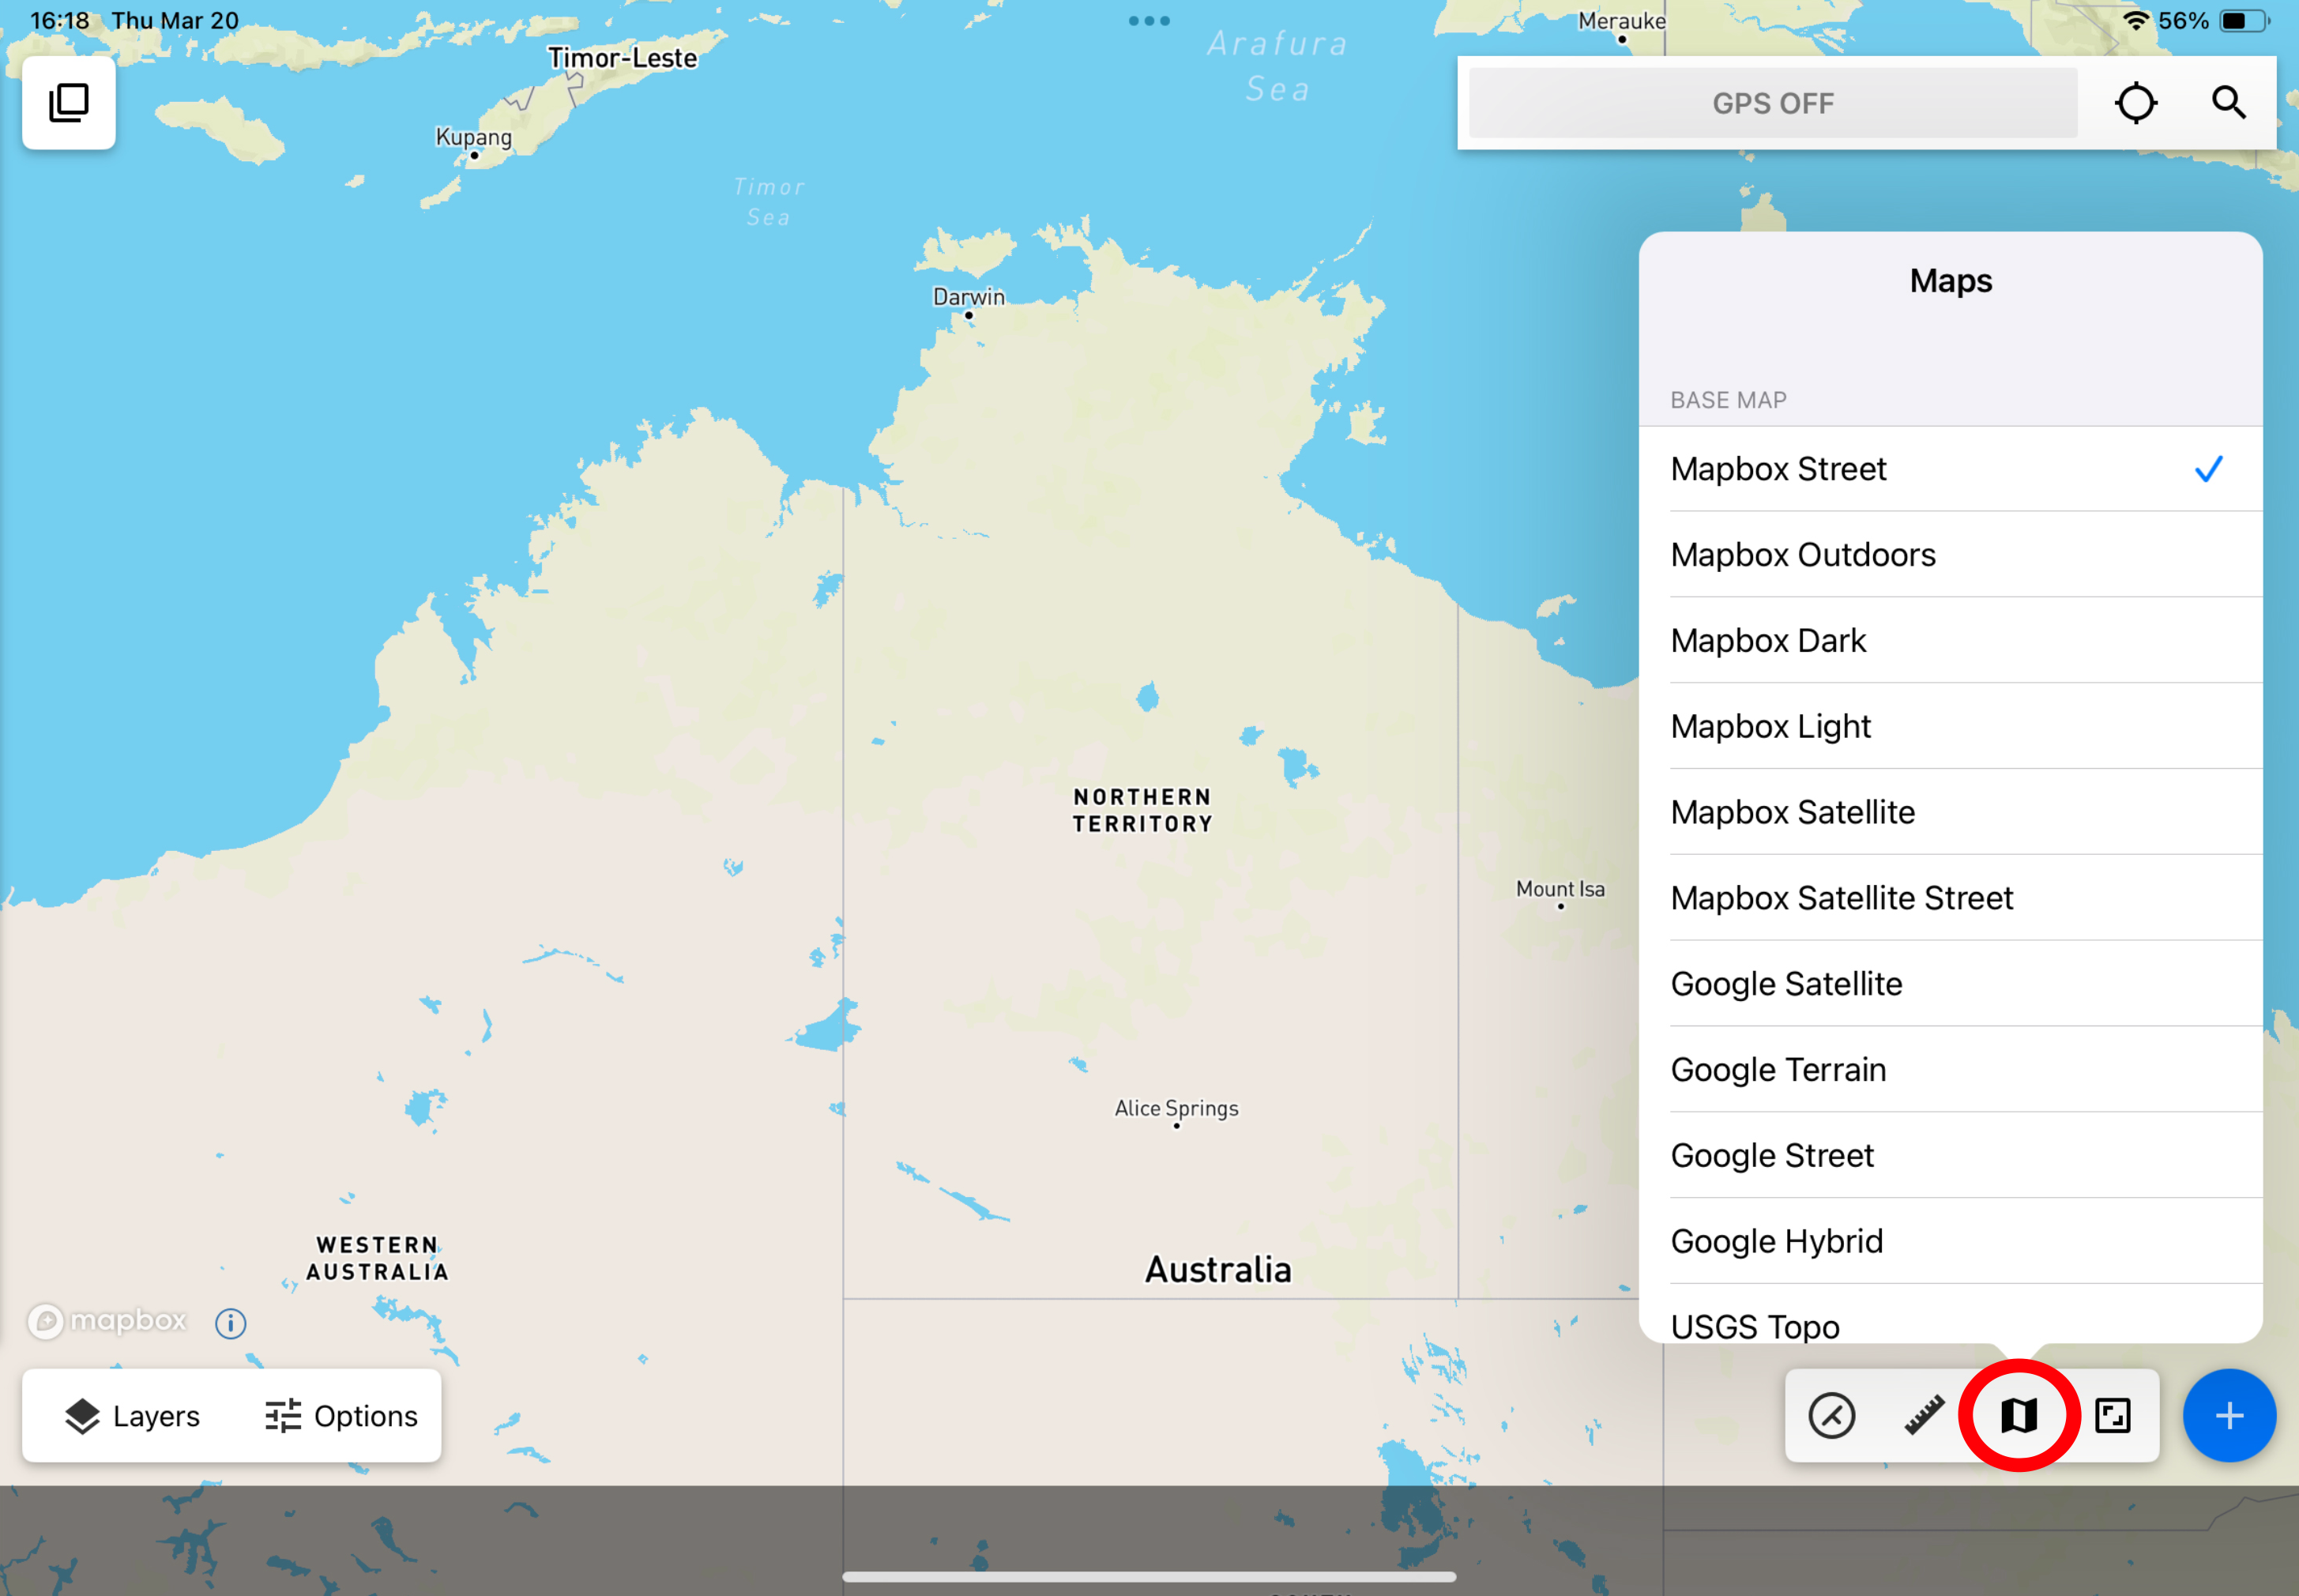Tap the zoom-to-extent frame icon
Screen dimensions: 2299x1596
[2112, 1416]
